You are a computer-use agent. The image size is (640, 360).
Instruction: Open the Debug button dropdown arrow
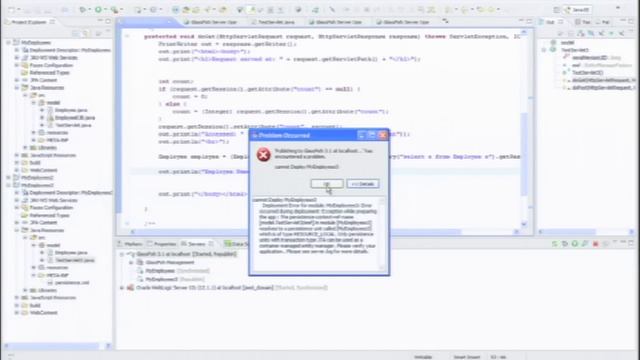89,10
